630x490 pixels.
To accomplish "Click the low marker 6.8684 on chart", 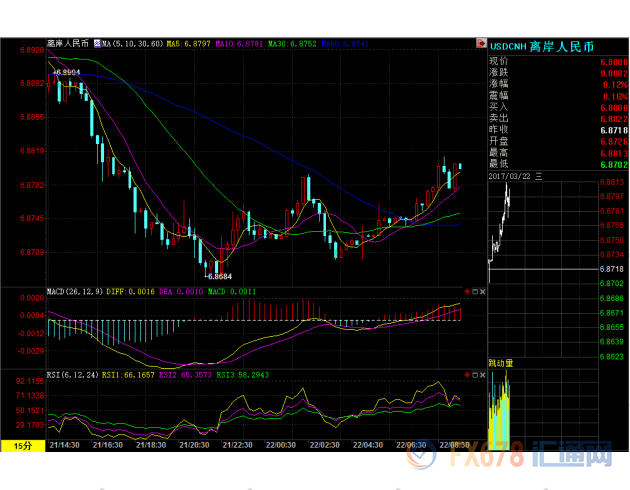I will (219, 276).
